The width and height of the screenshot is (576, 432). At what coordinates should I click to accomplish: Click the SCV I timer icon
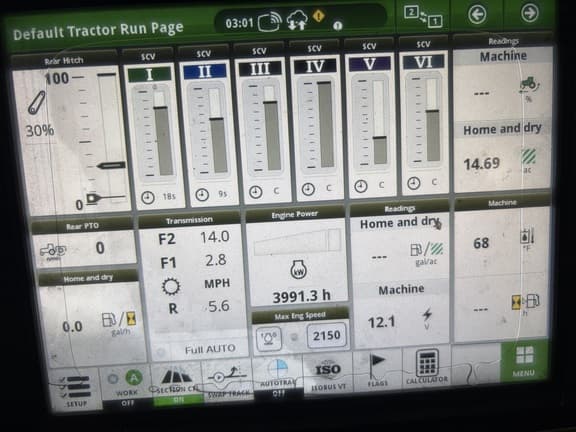pyautogui.click(x=148, y=198)
